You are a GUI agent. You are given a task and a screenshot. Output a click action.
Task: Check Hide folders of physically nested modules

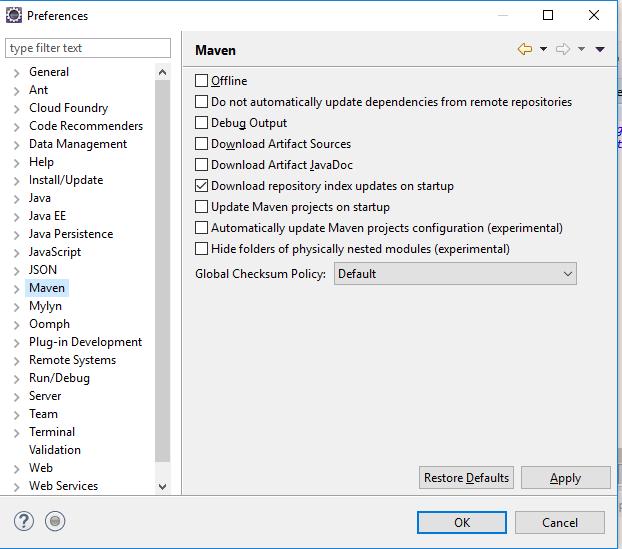(x=201, y=249)
